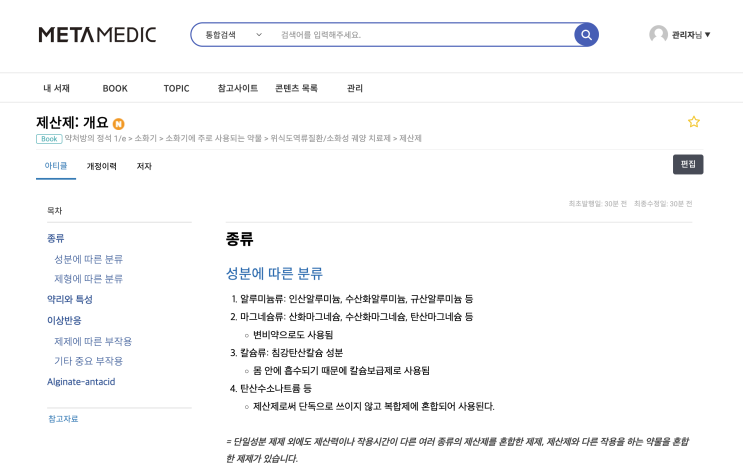Open the 통합검색 search category dropdown

pyautogui.click(x=234, y=35)
